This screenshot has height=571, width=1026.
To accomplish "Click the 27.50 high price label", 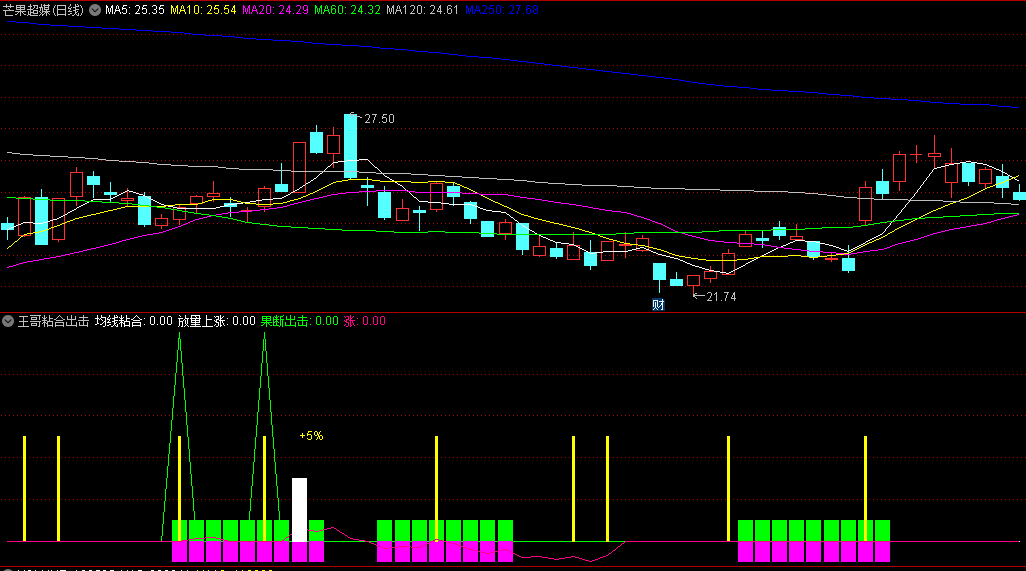I will click(x=380, y=119).
